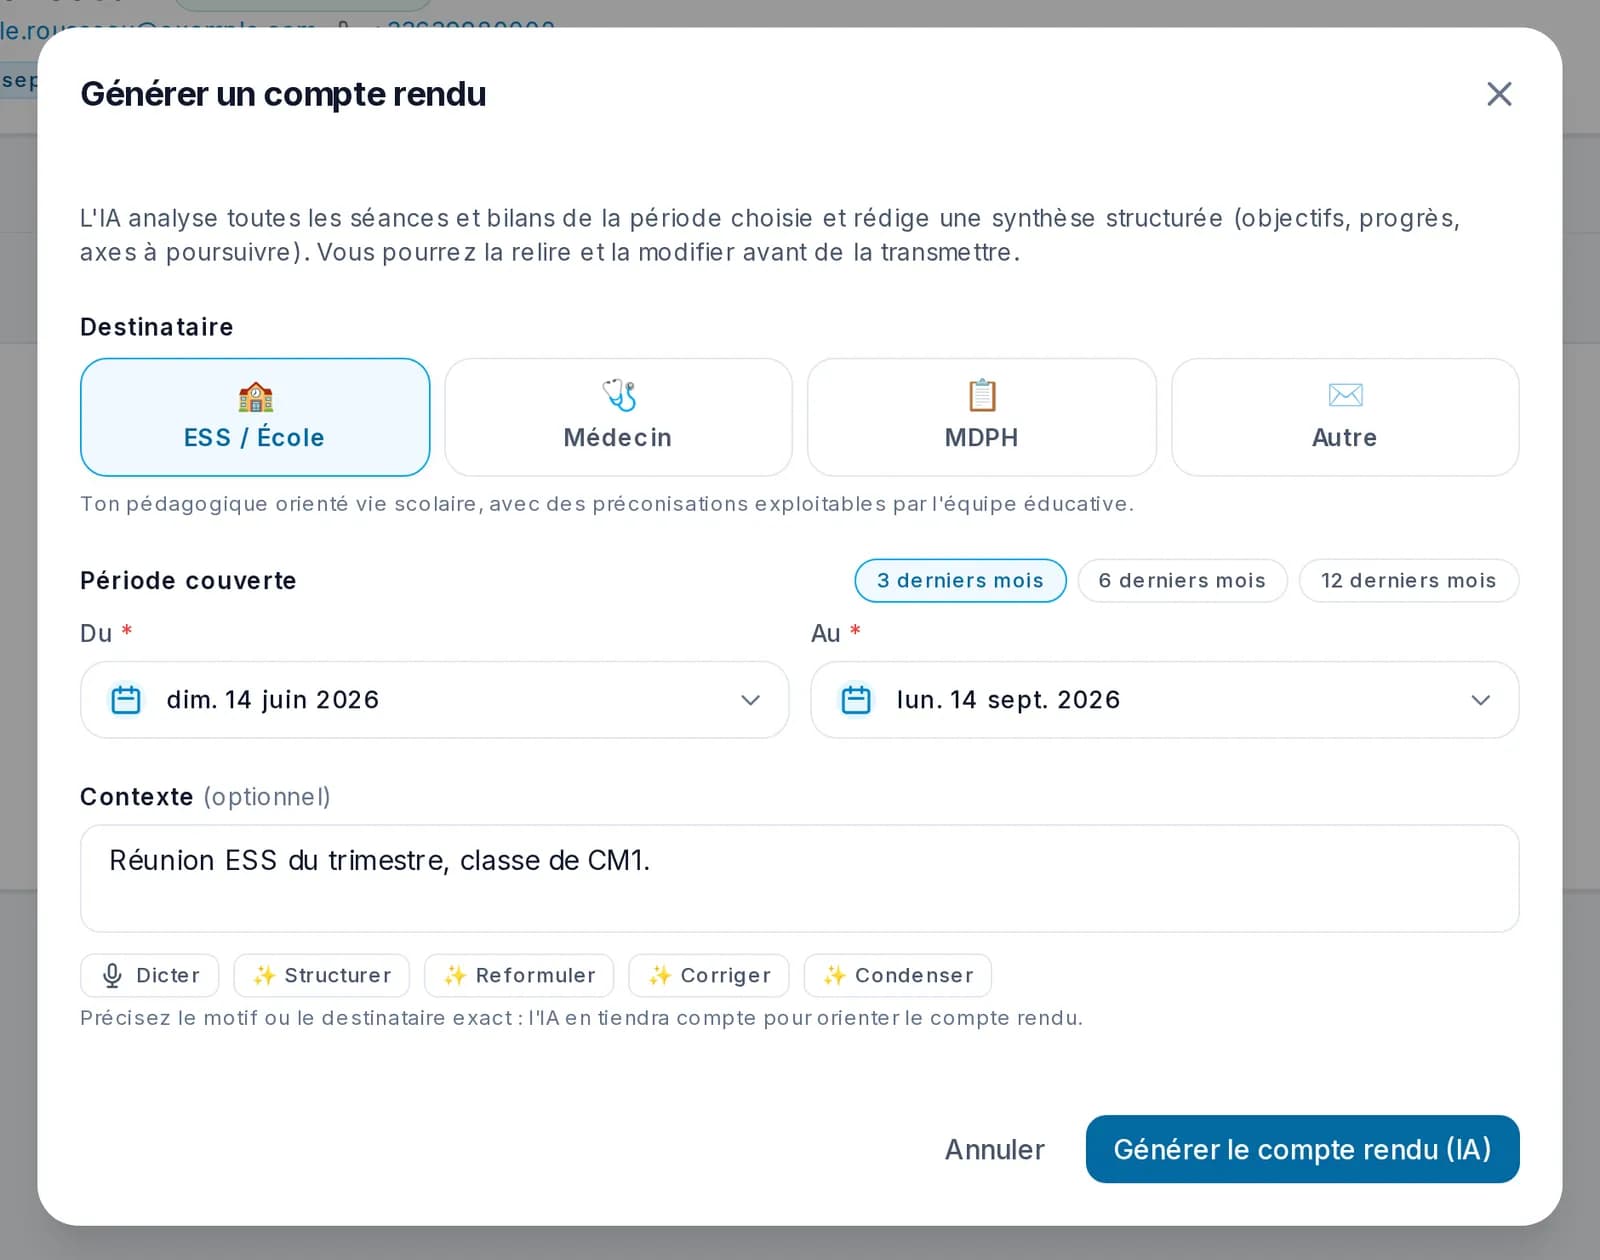Image resolution: width=1600 pixels, height=1260 pixels.
Task: Click the Destinataire section label
Action: click(x=157, y=327)
